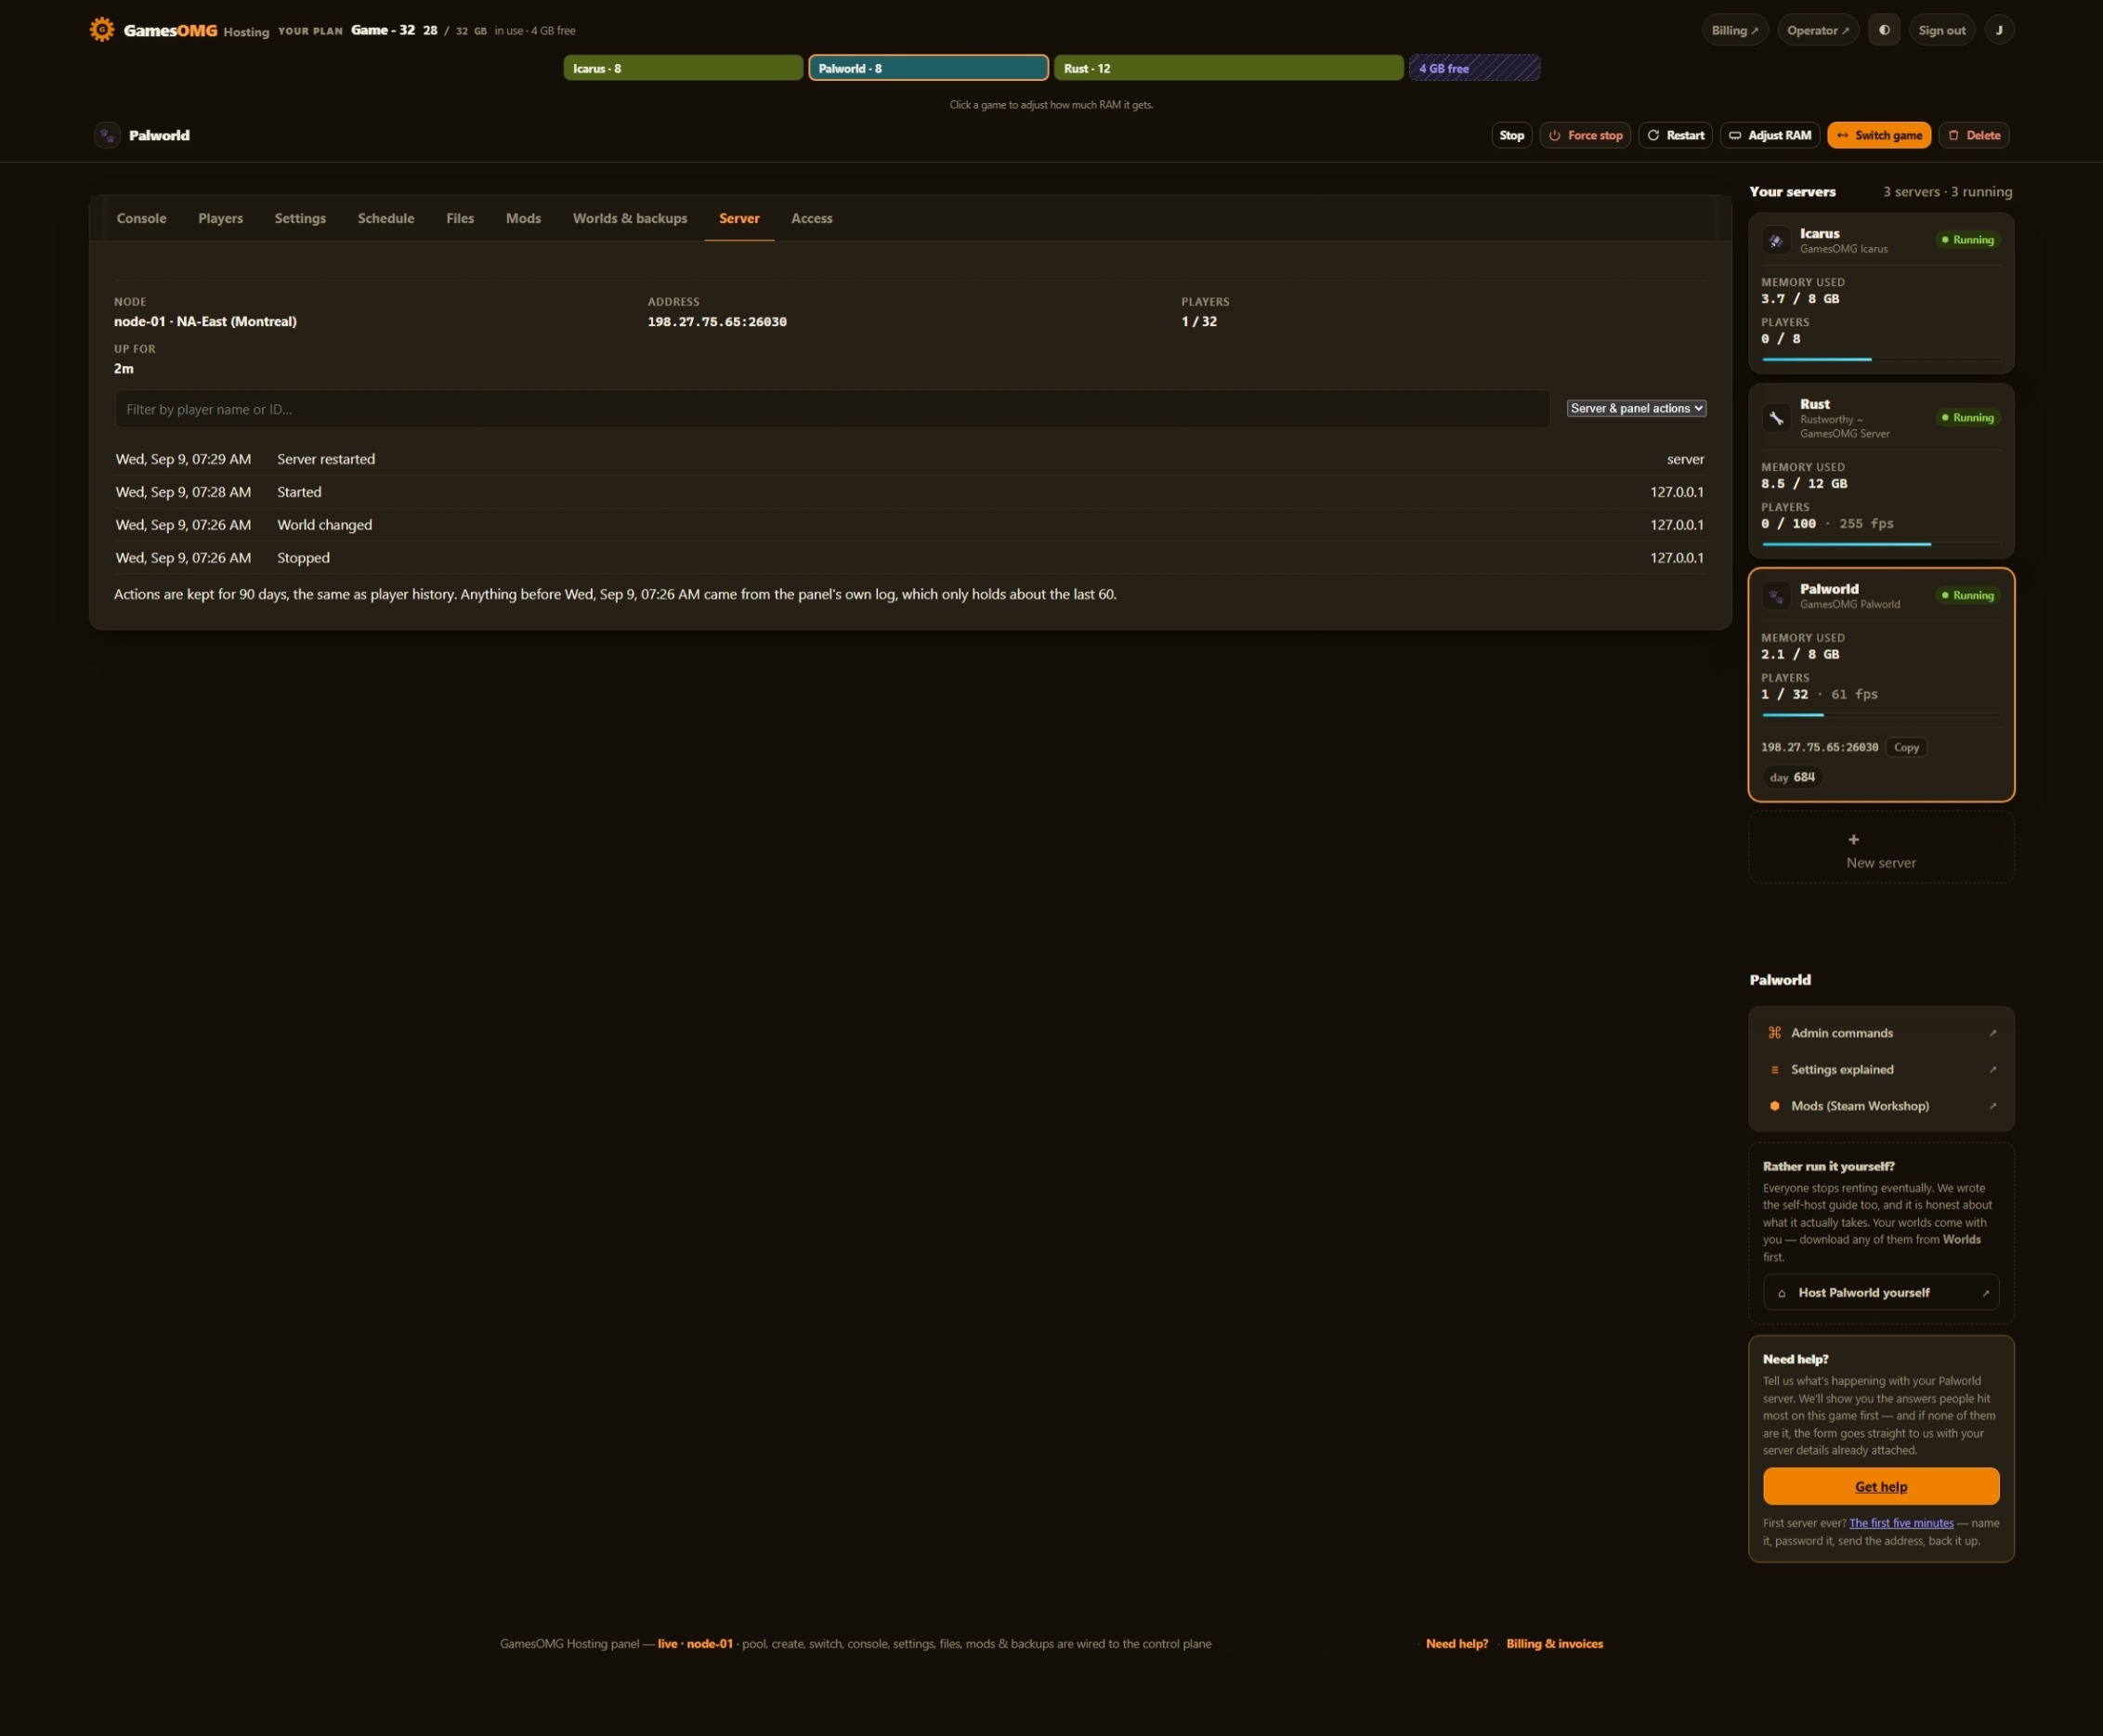Click the Started log entry
This screenshot has height=1736, width=2103.
[909, 492]
